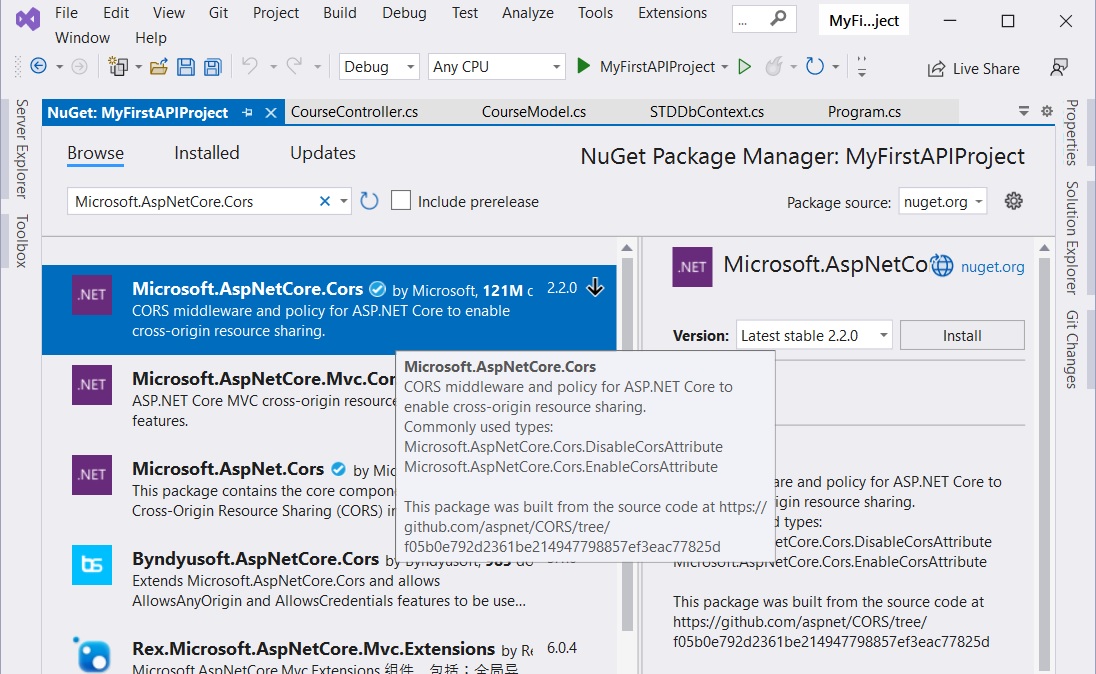The height and width of the screenshot is (674, 1096).
Task: Click the Redo toolbar icon
Action: 294,66
